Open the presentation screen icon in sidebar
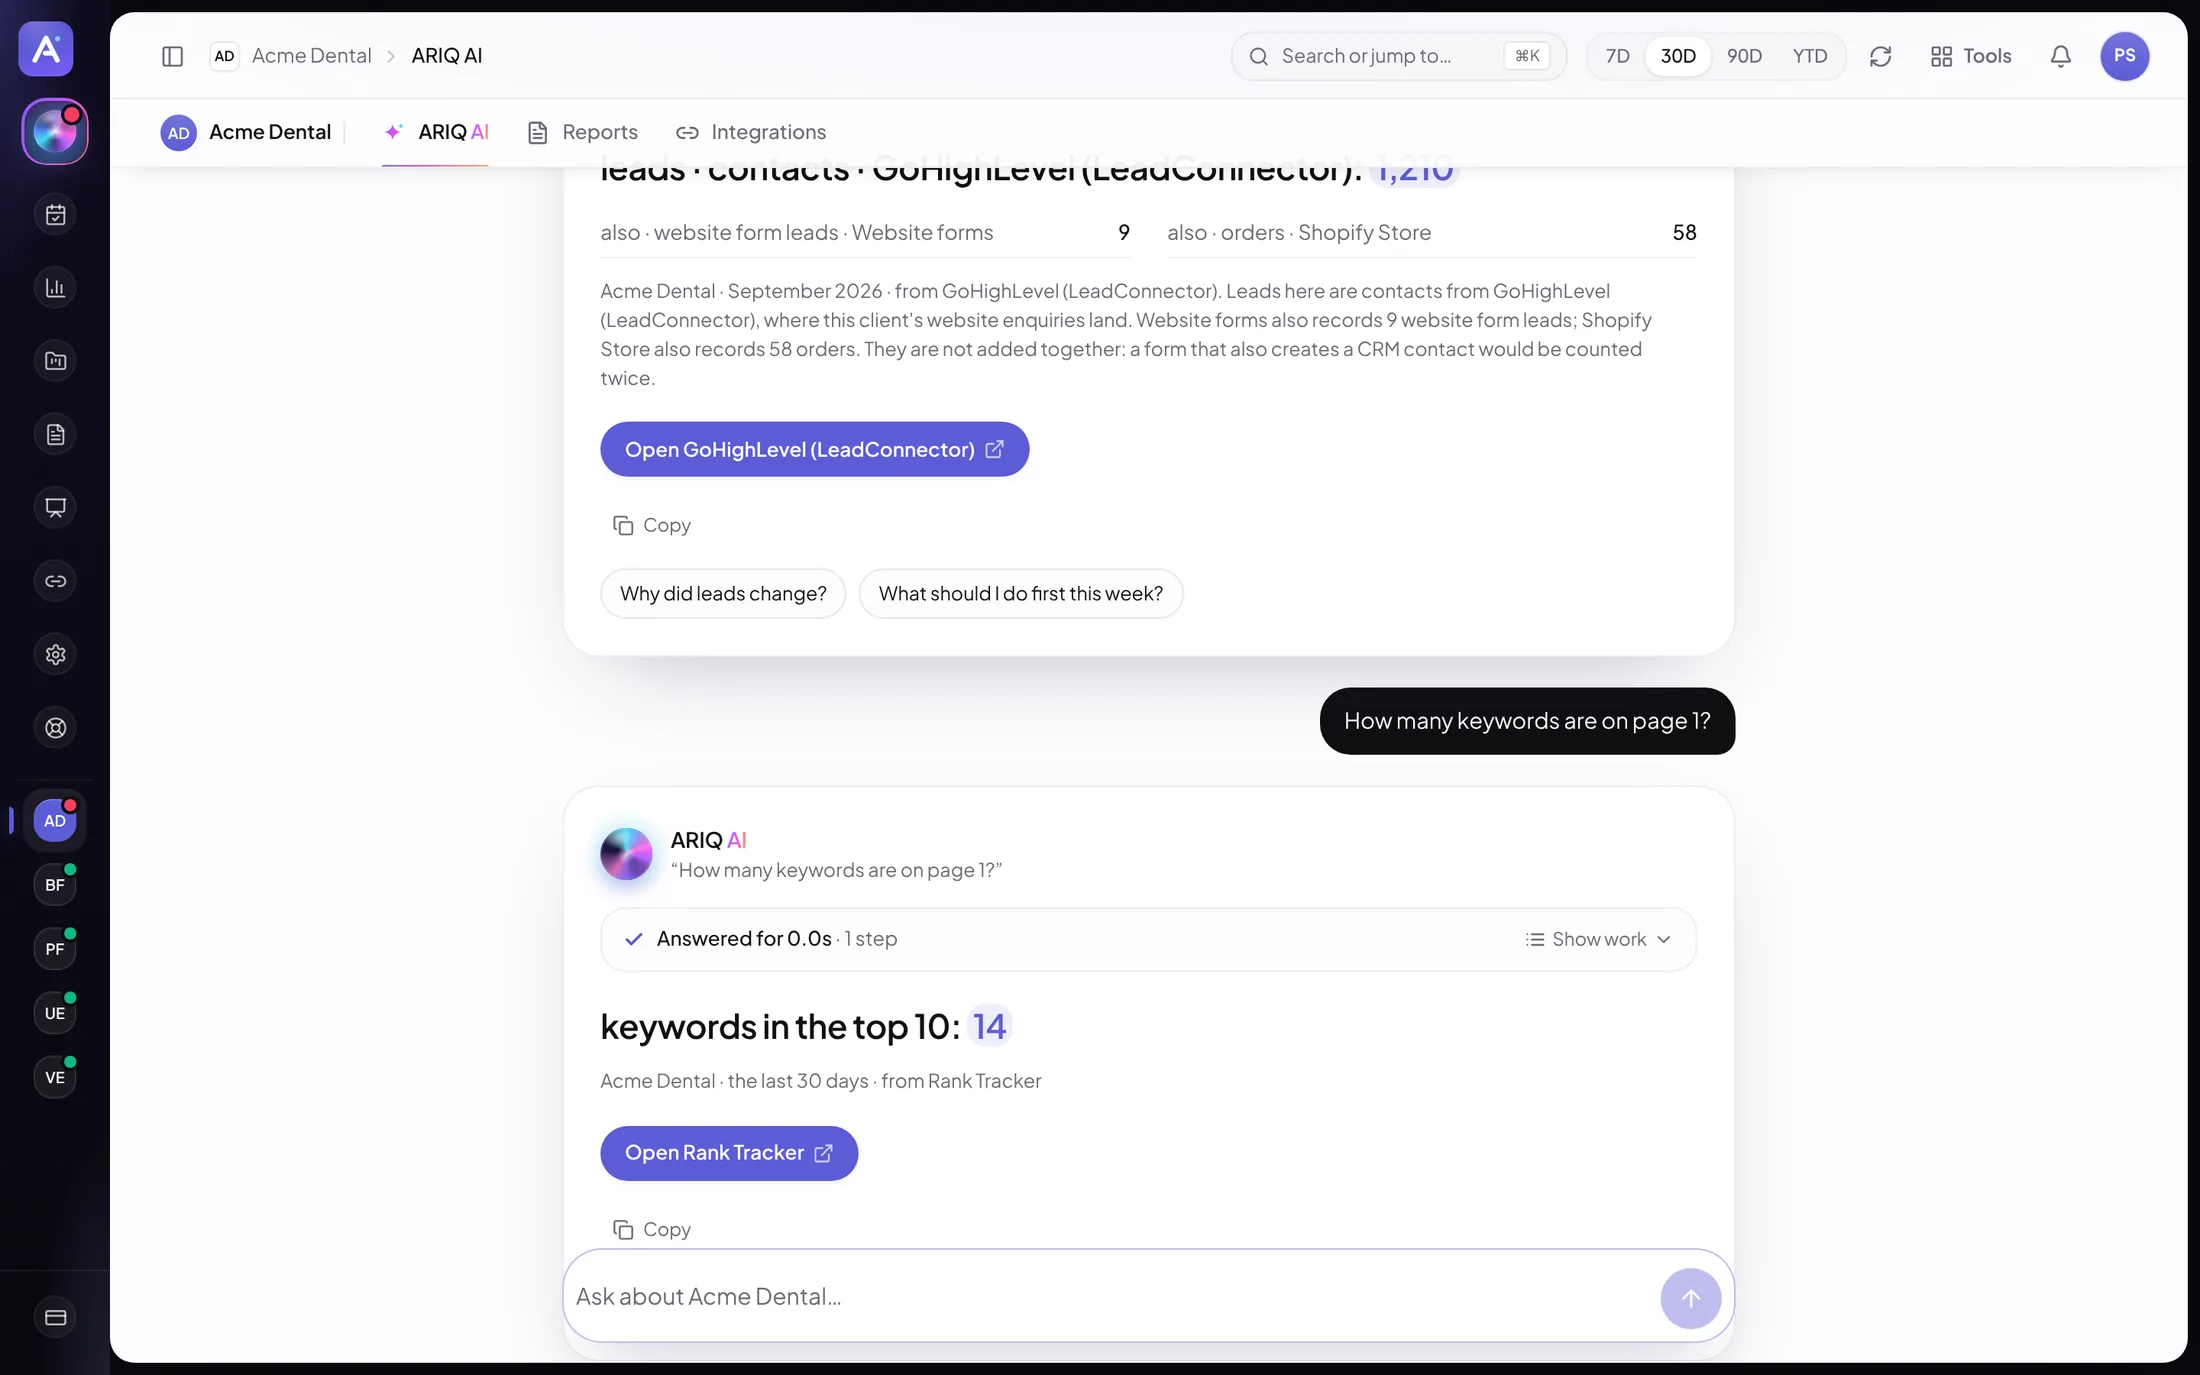This screenshot has height=1375, width=2200. tap(56, 508)
